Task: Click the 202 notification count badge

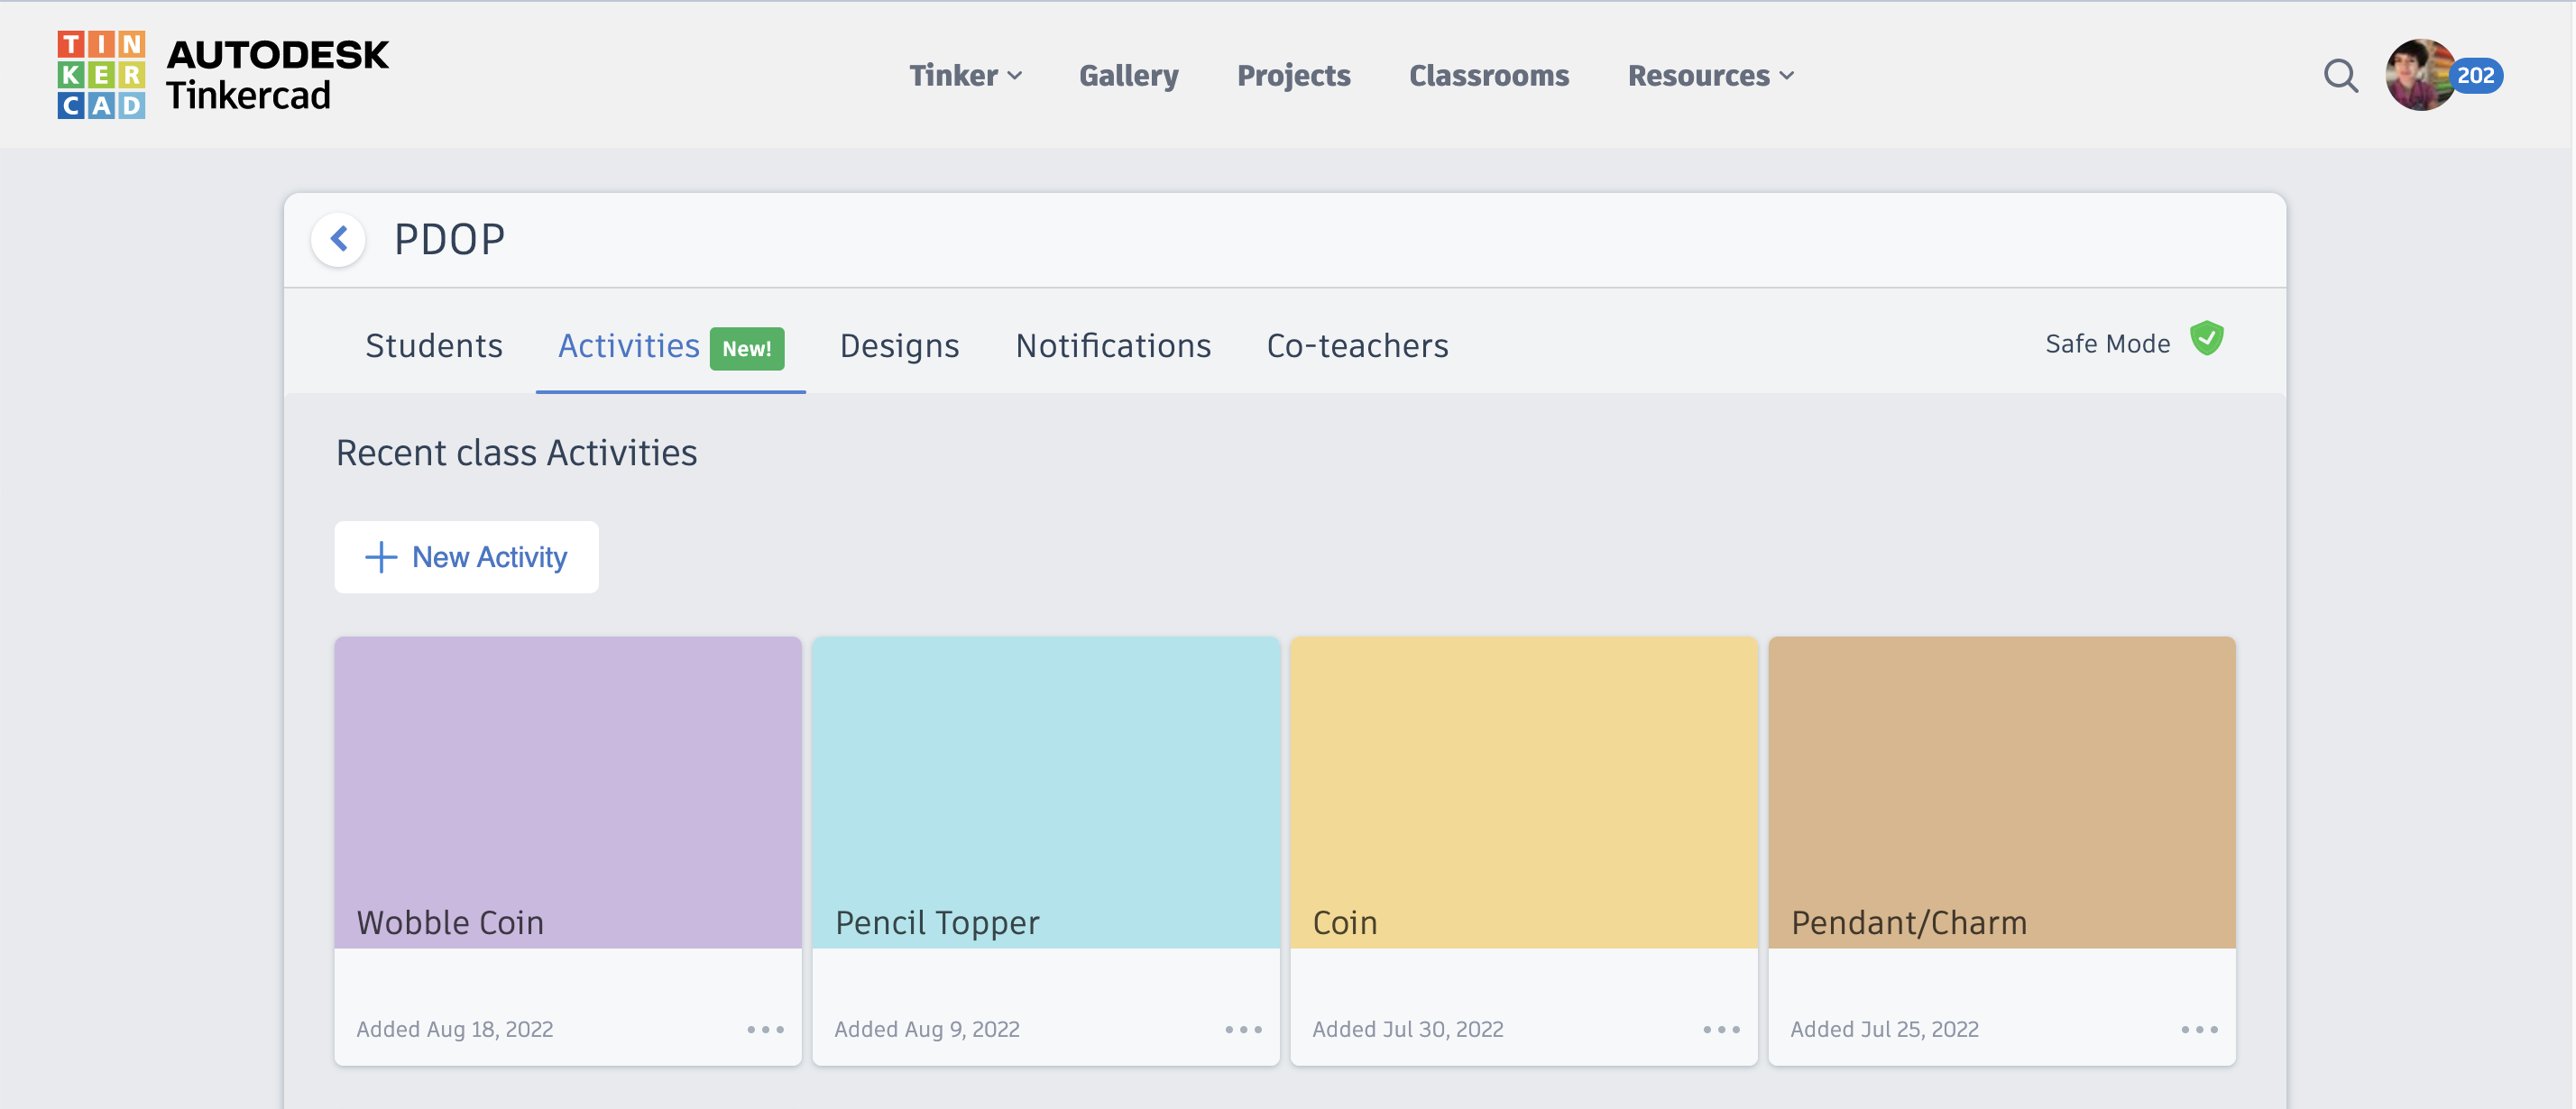Action: 2475,76
